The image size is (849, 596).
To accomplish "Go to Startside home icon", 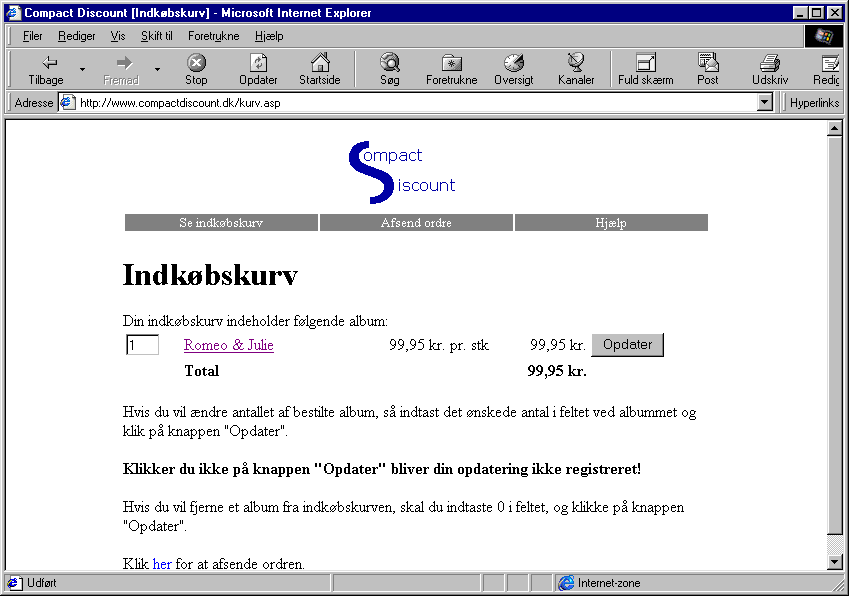I will [320, 69].
